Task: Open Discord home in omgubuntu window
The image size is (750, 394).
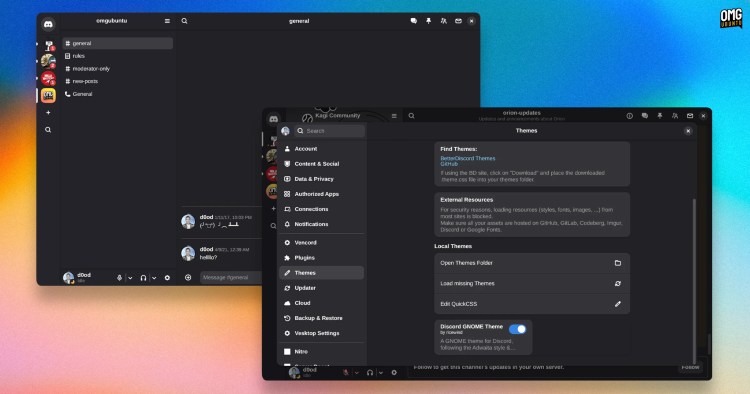Action: (48, 24)
